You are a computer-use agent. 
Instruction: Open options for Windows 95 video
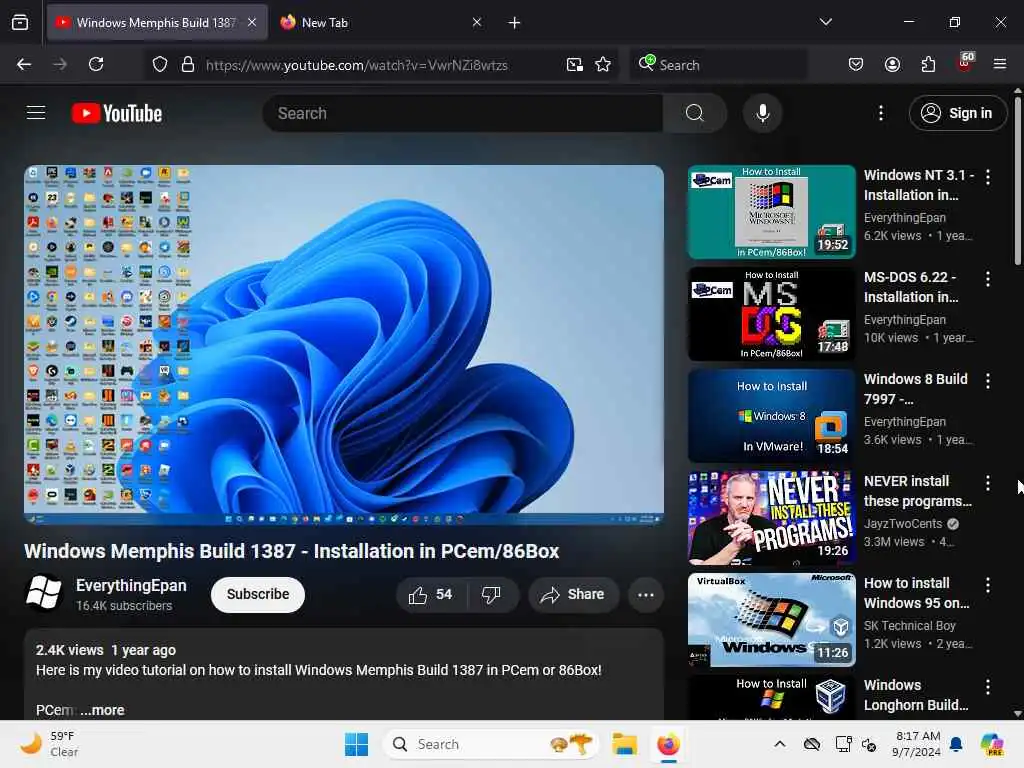point(987,584)
